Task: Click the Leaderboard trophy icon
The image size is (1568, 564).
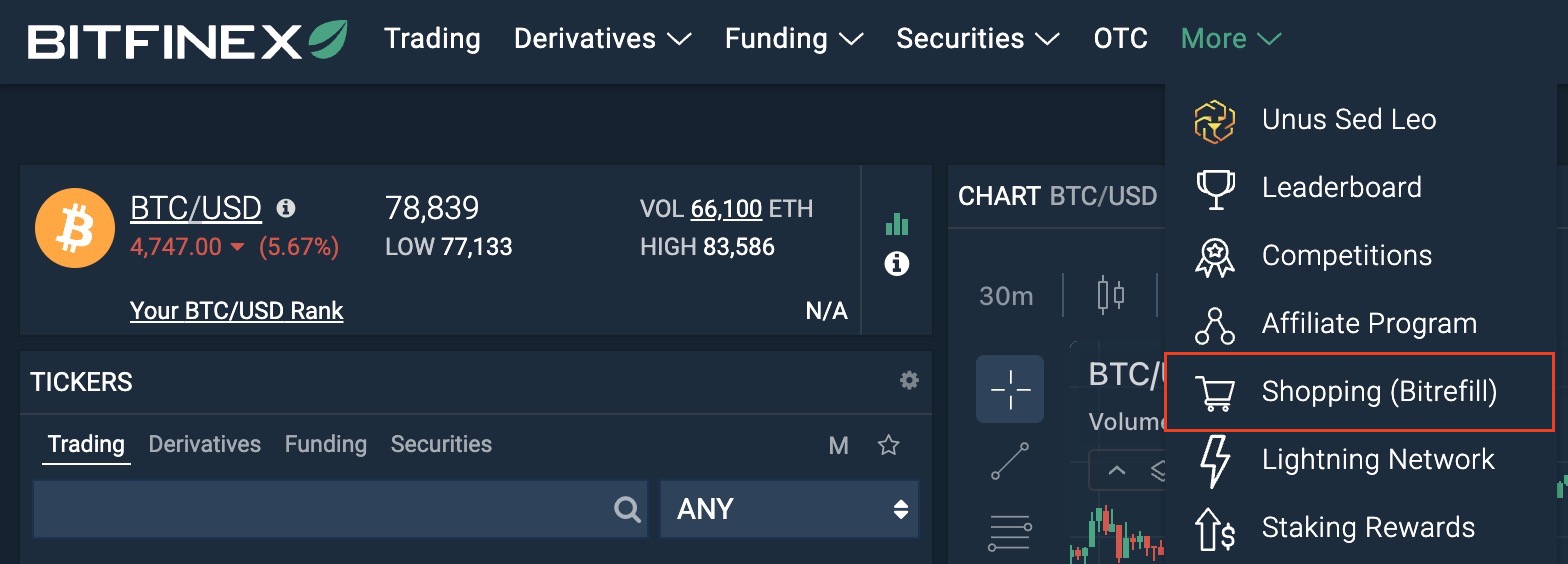Action: (1215, 188)
